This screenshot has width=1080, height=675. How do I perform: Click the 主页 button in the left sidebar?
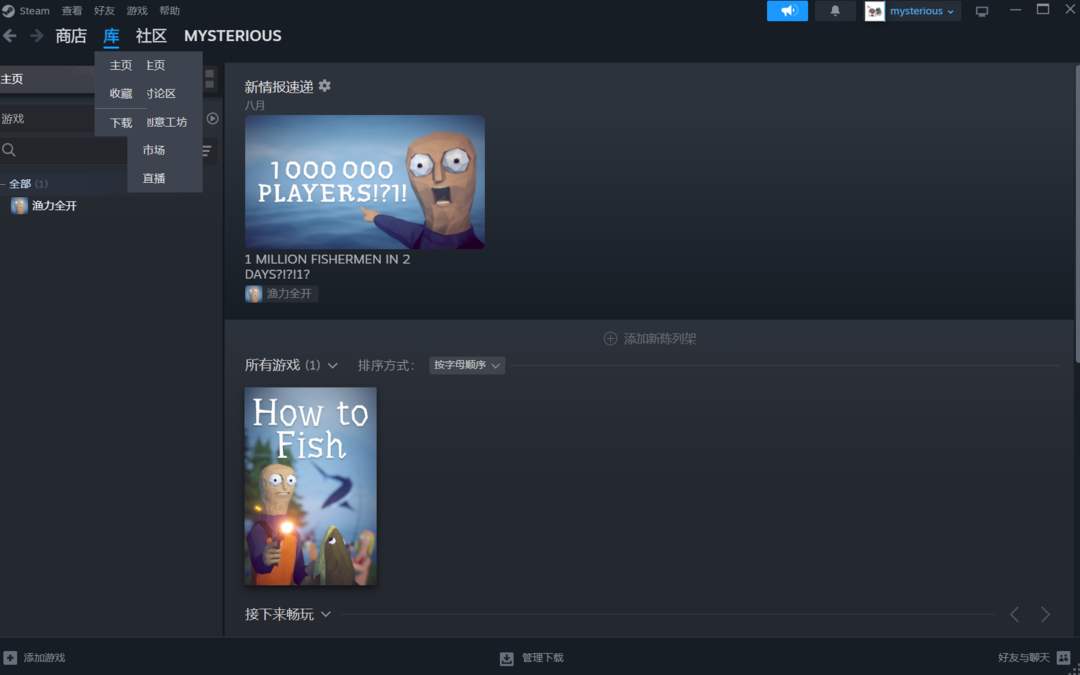click(x=47, y=79)
